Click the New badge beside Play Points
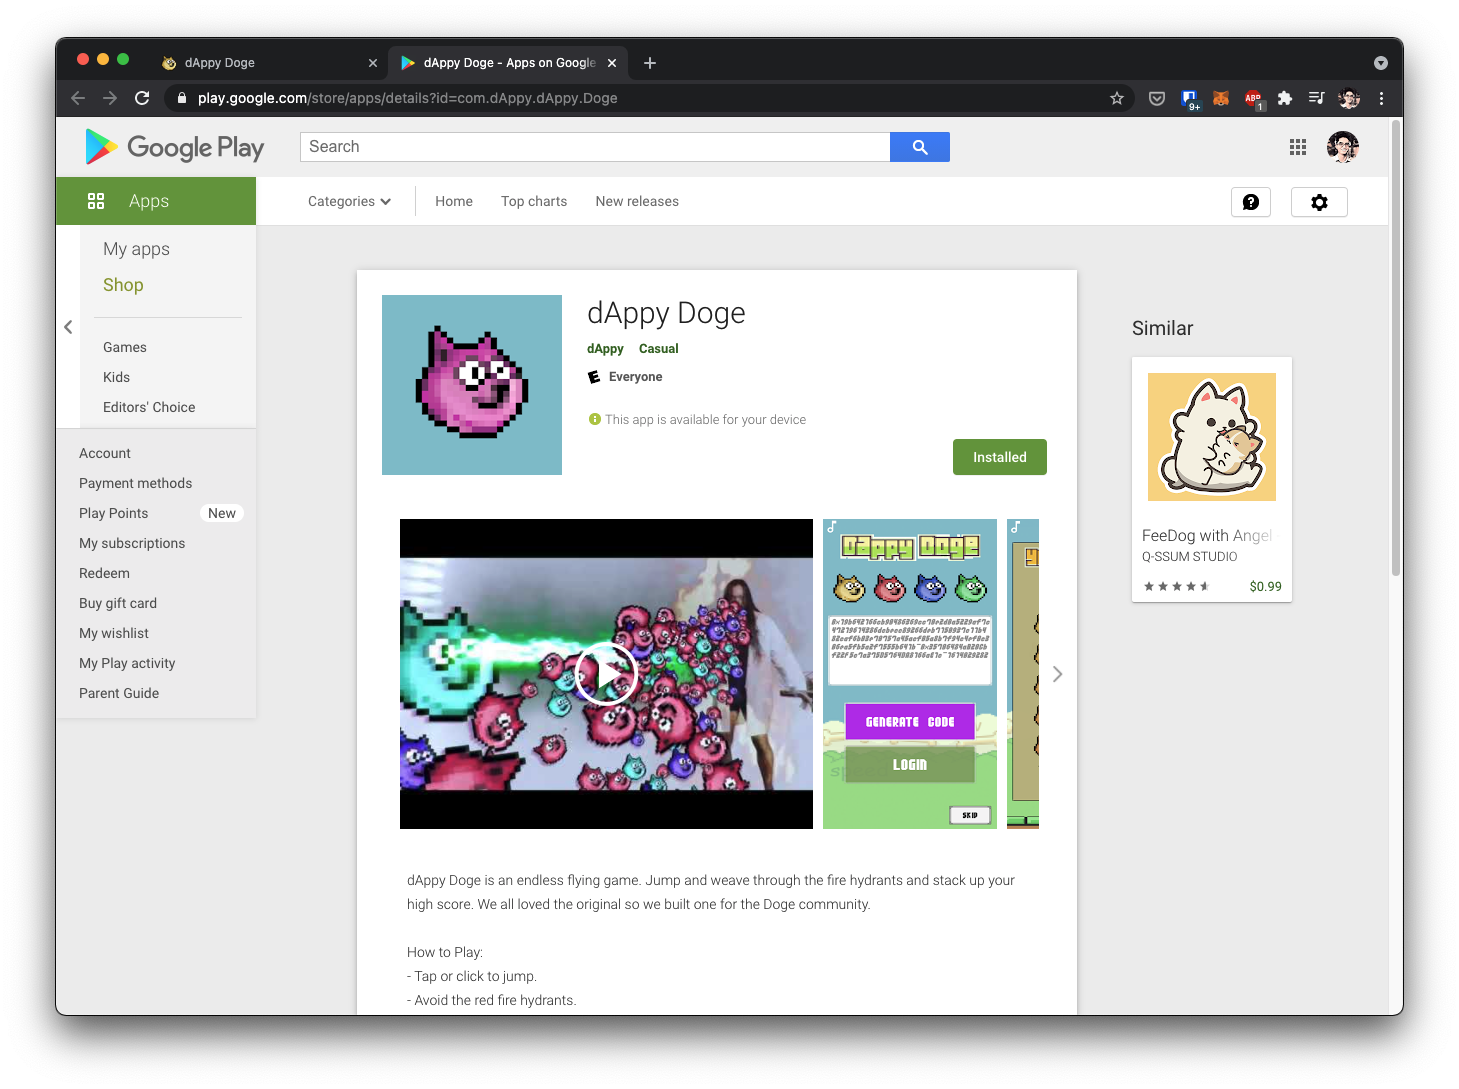 tap(222, 513)
